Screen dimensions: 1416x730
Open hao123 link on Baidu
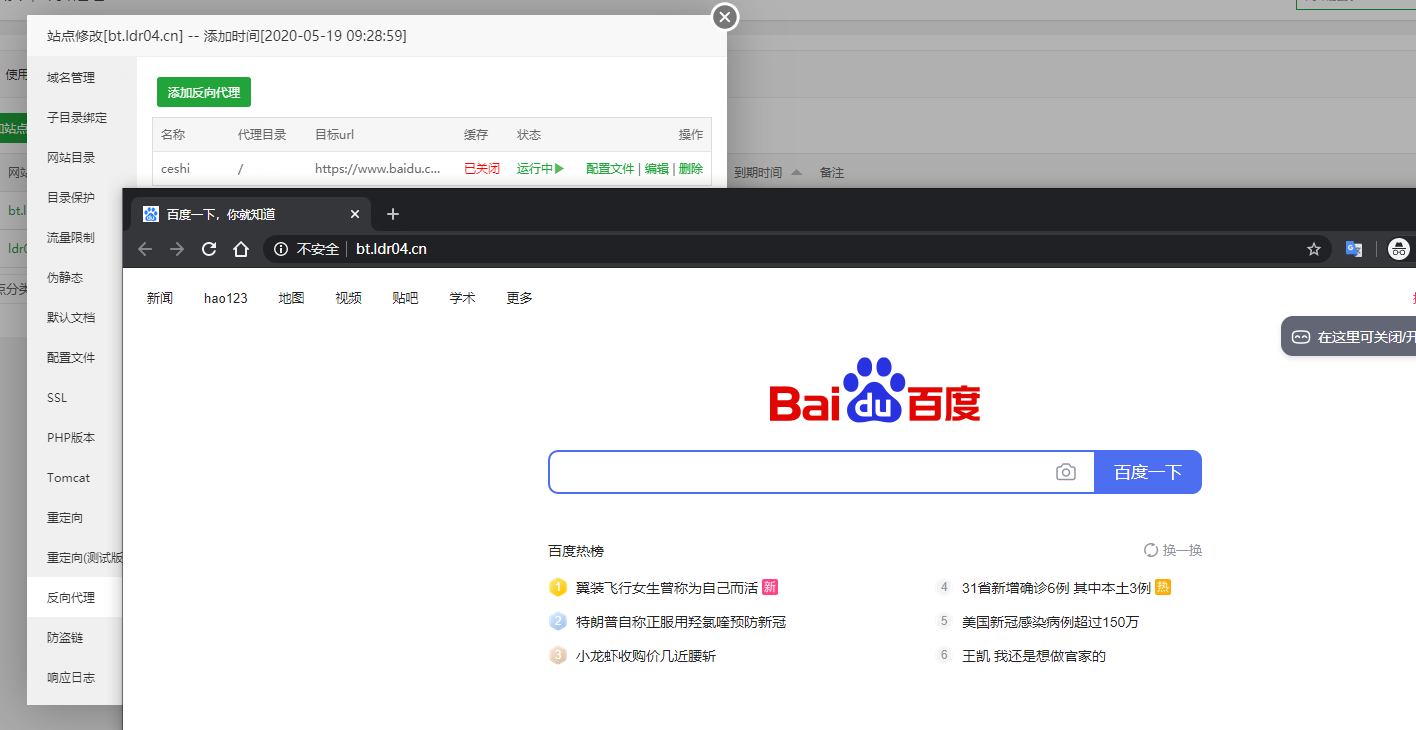[226, 298]
